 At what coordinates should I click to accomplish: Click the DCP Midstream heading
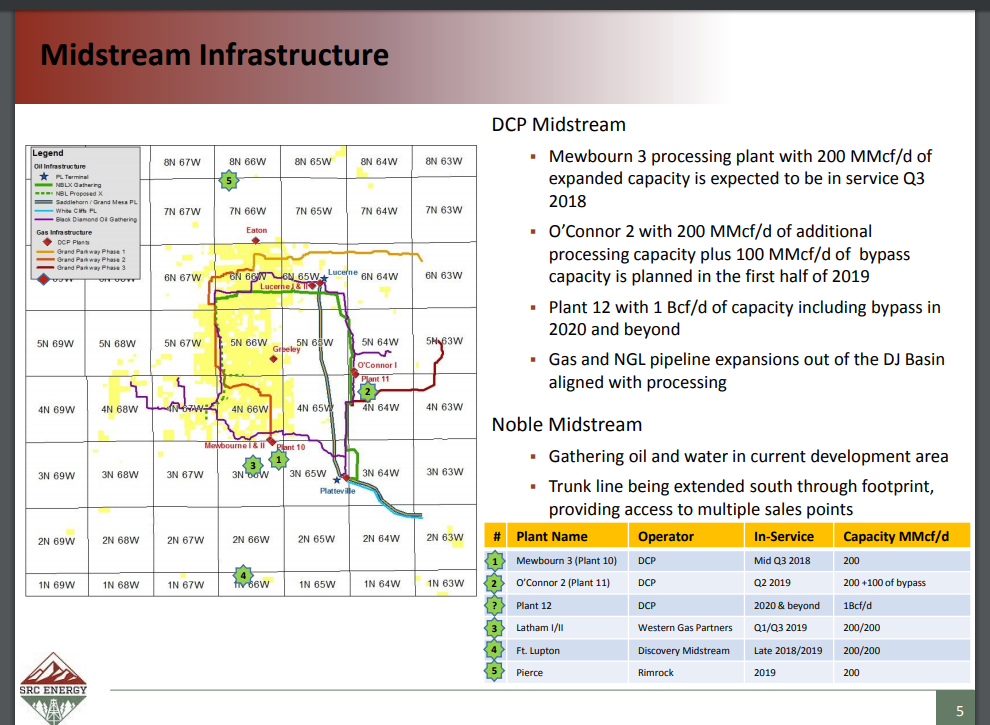559,124
